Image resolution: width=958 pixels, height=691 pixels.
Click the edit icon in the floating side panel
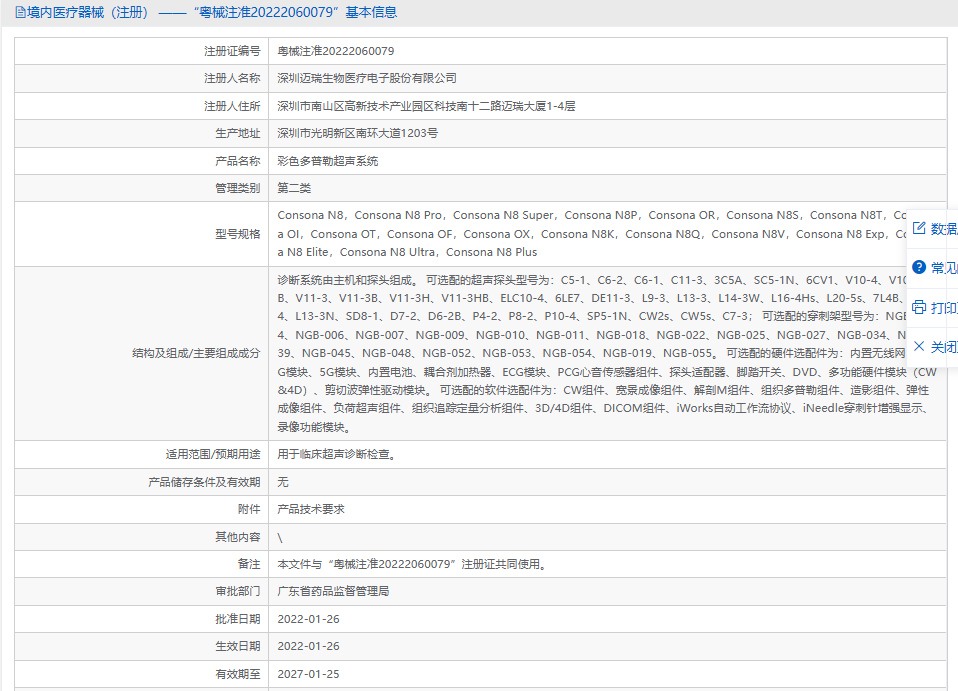(919, 229)
